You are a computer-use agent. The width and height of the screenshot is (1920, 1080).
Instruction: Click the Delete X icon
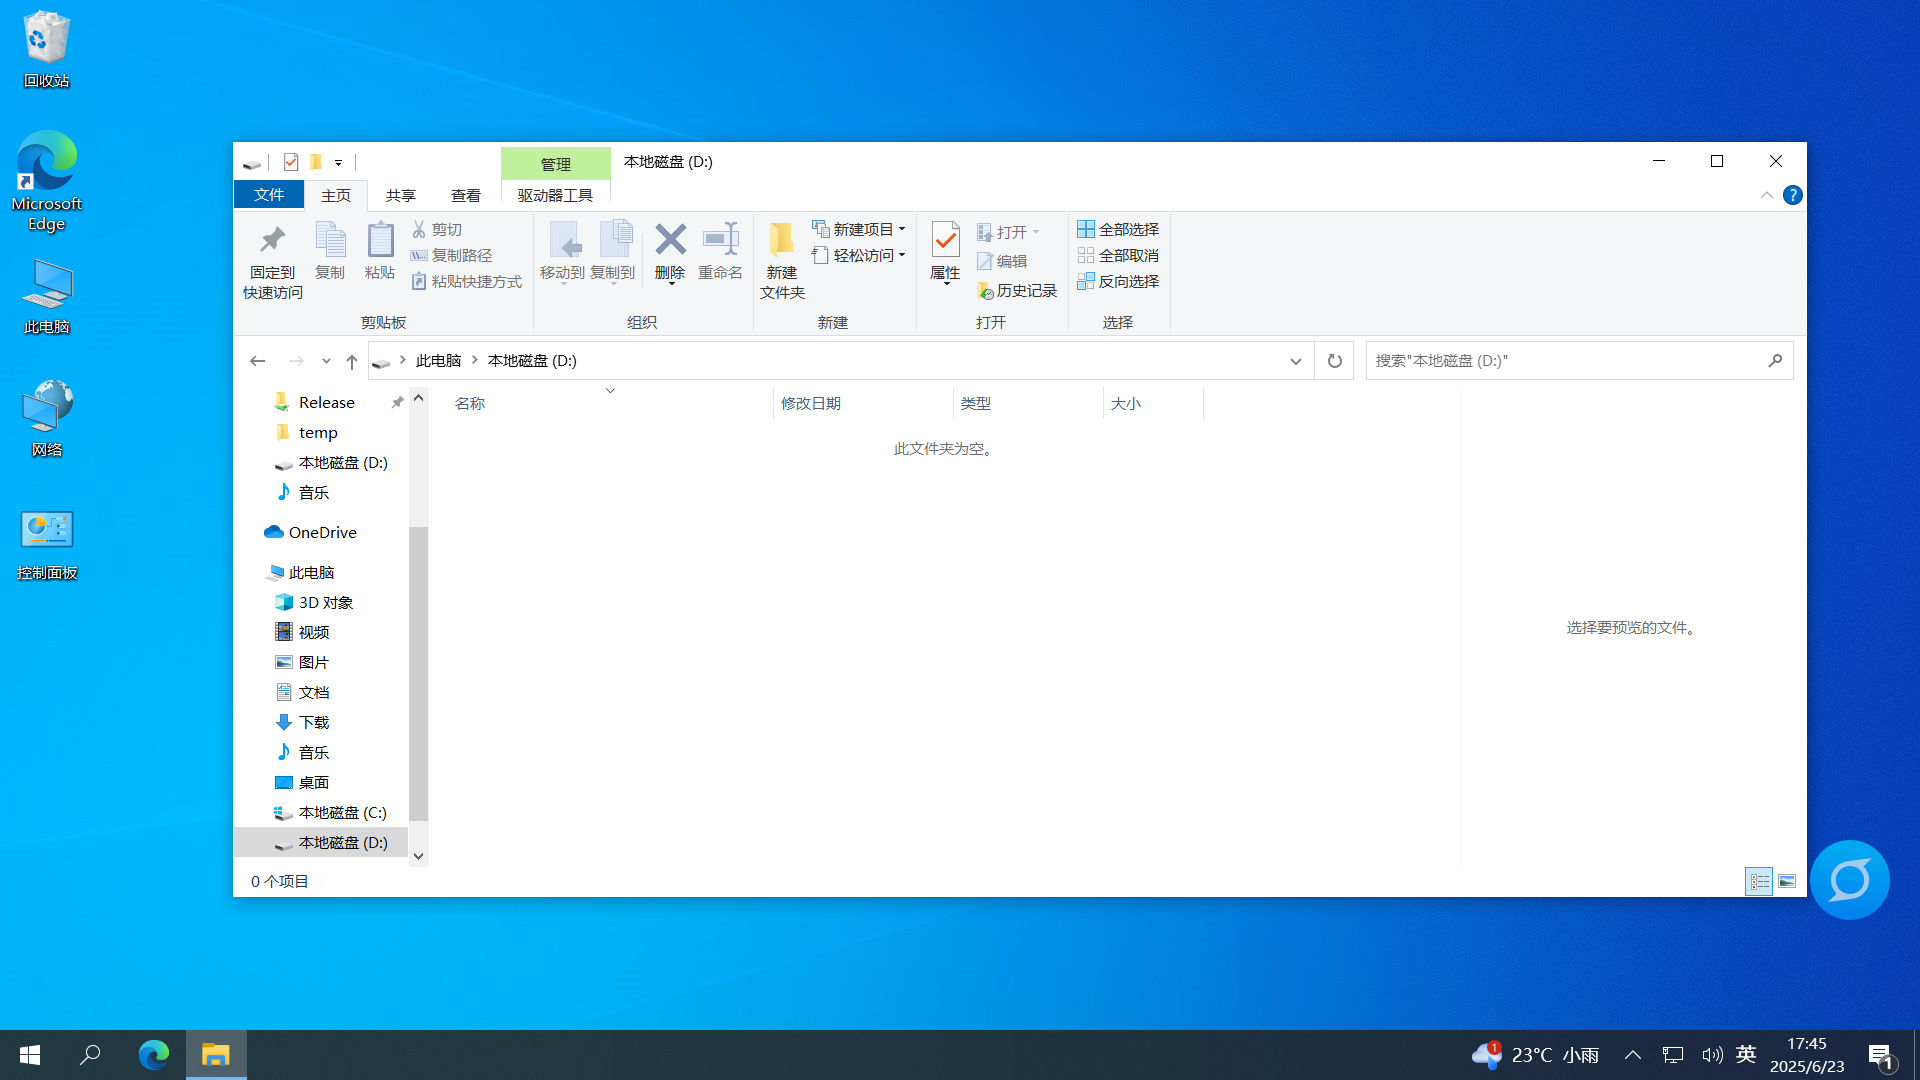670,251
